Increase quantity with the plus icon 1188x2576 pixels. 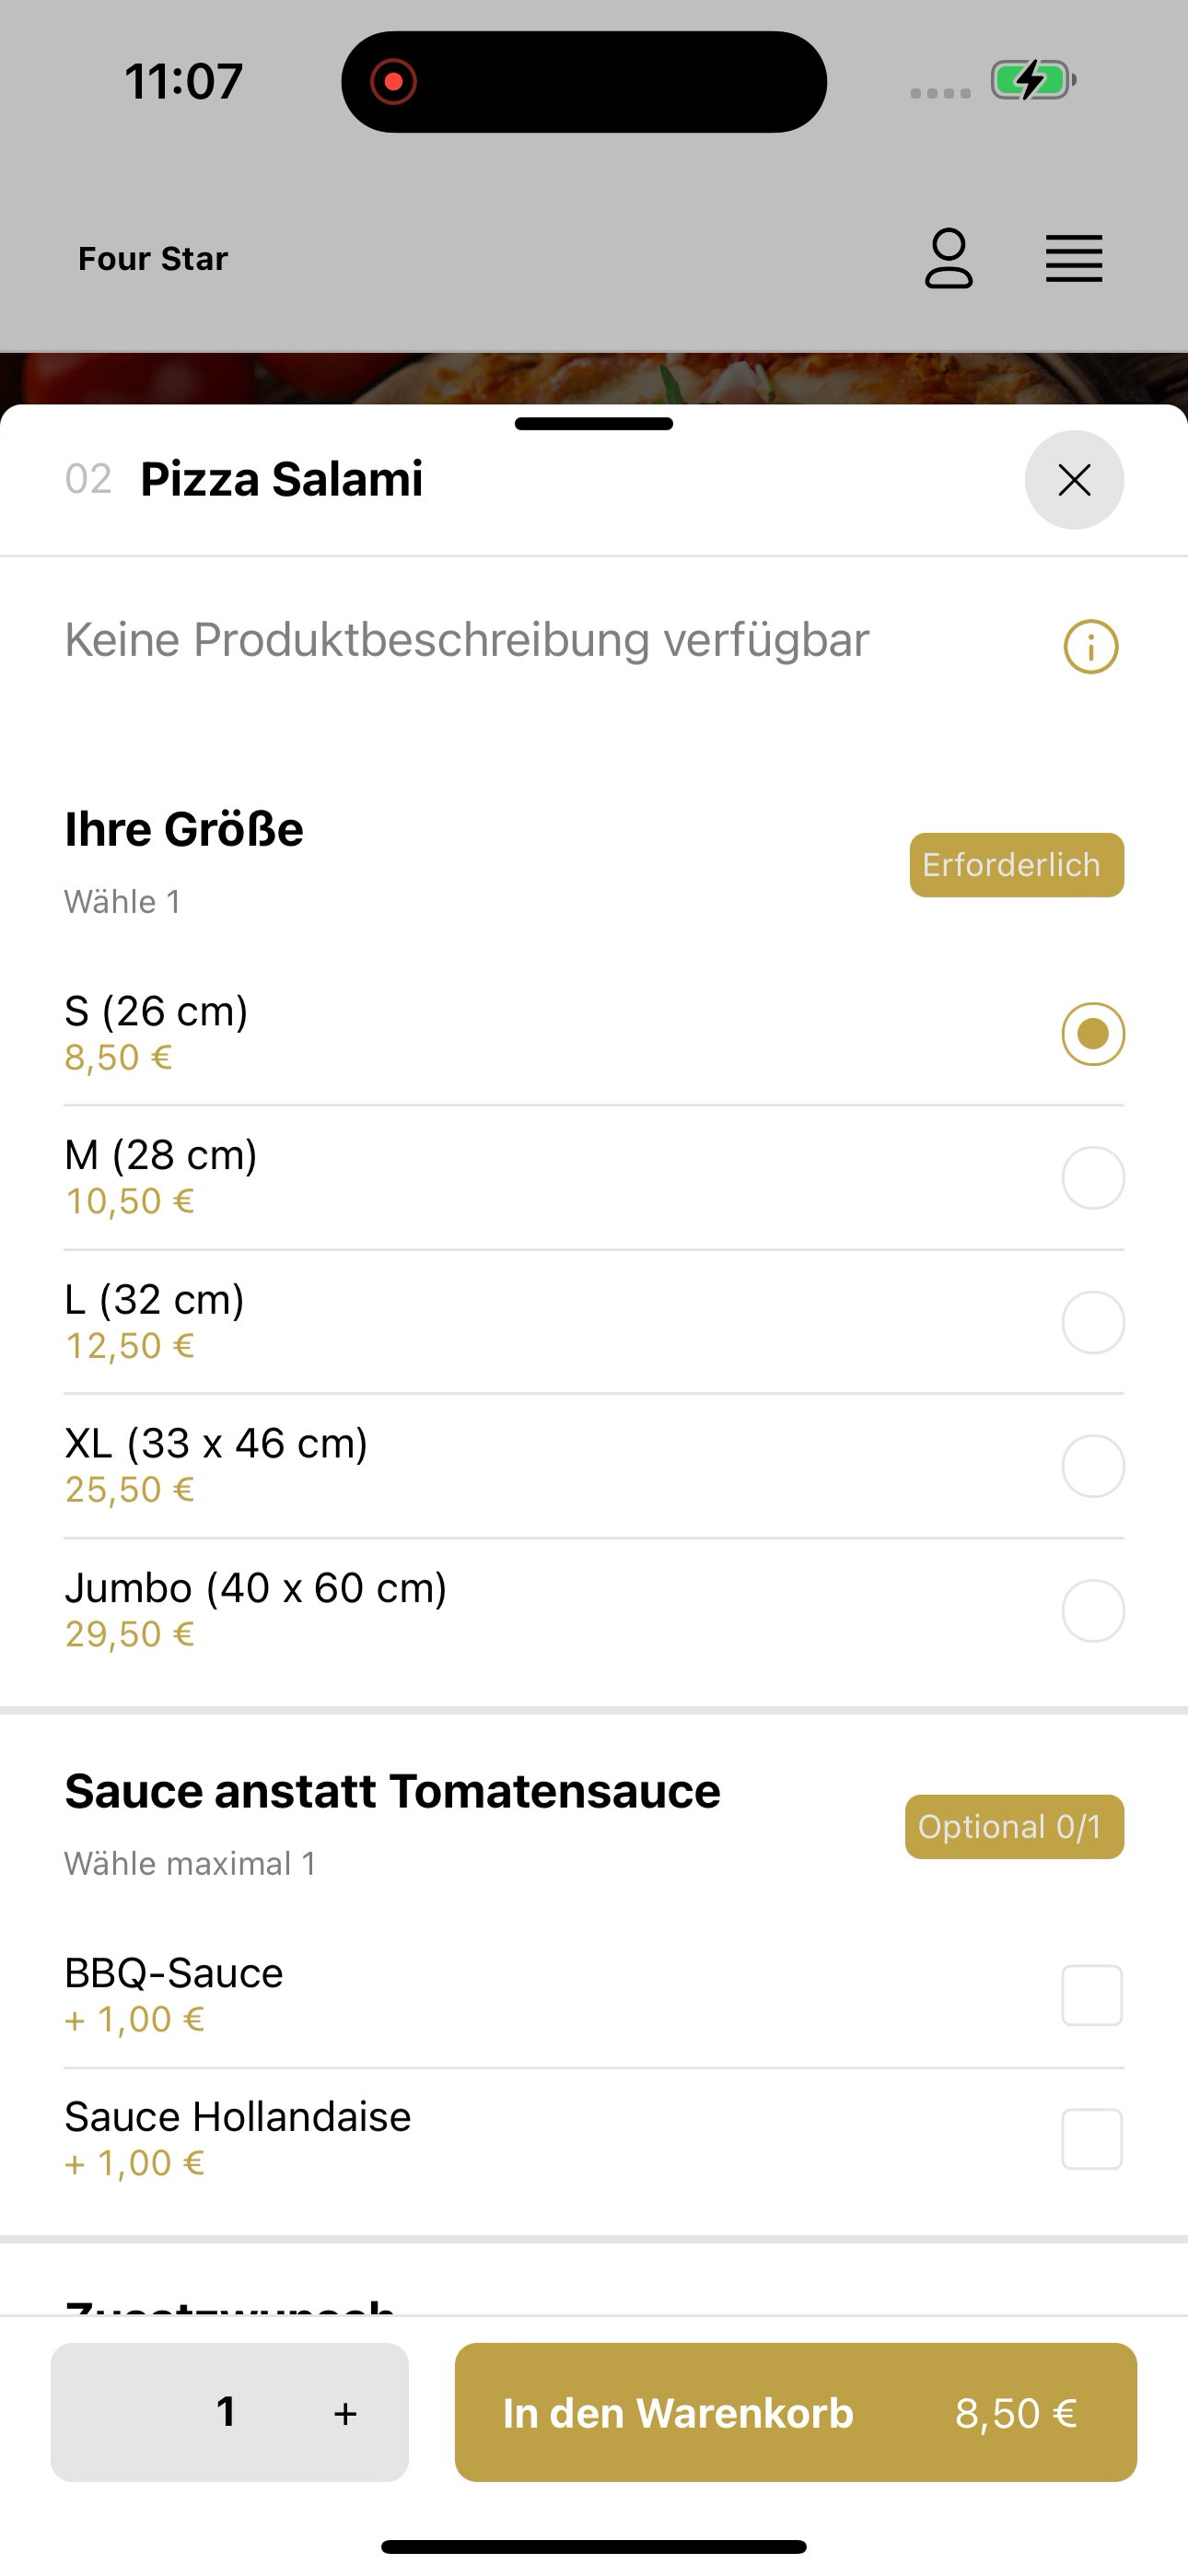point(345,2413)
